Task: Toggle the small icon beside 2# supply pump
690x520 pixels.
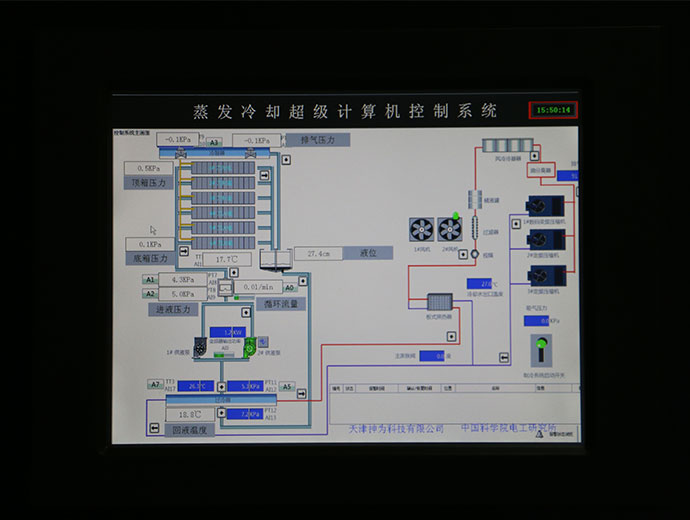Action: click(262, 342)
